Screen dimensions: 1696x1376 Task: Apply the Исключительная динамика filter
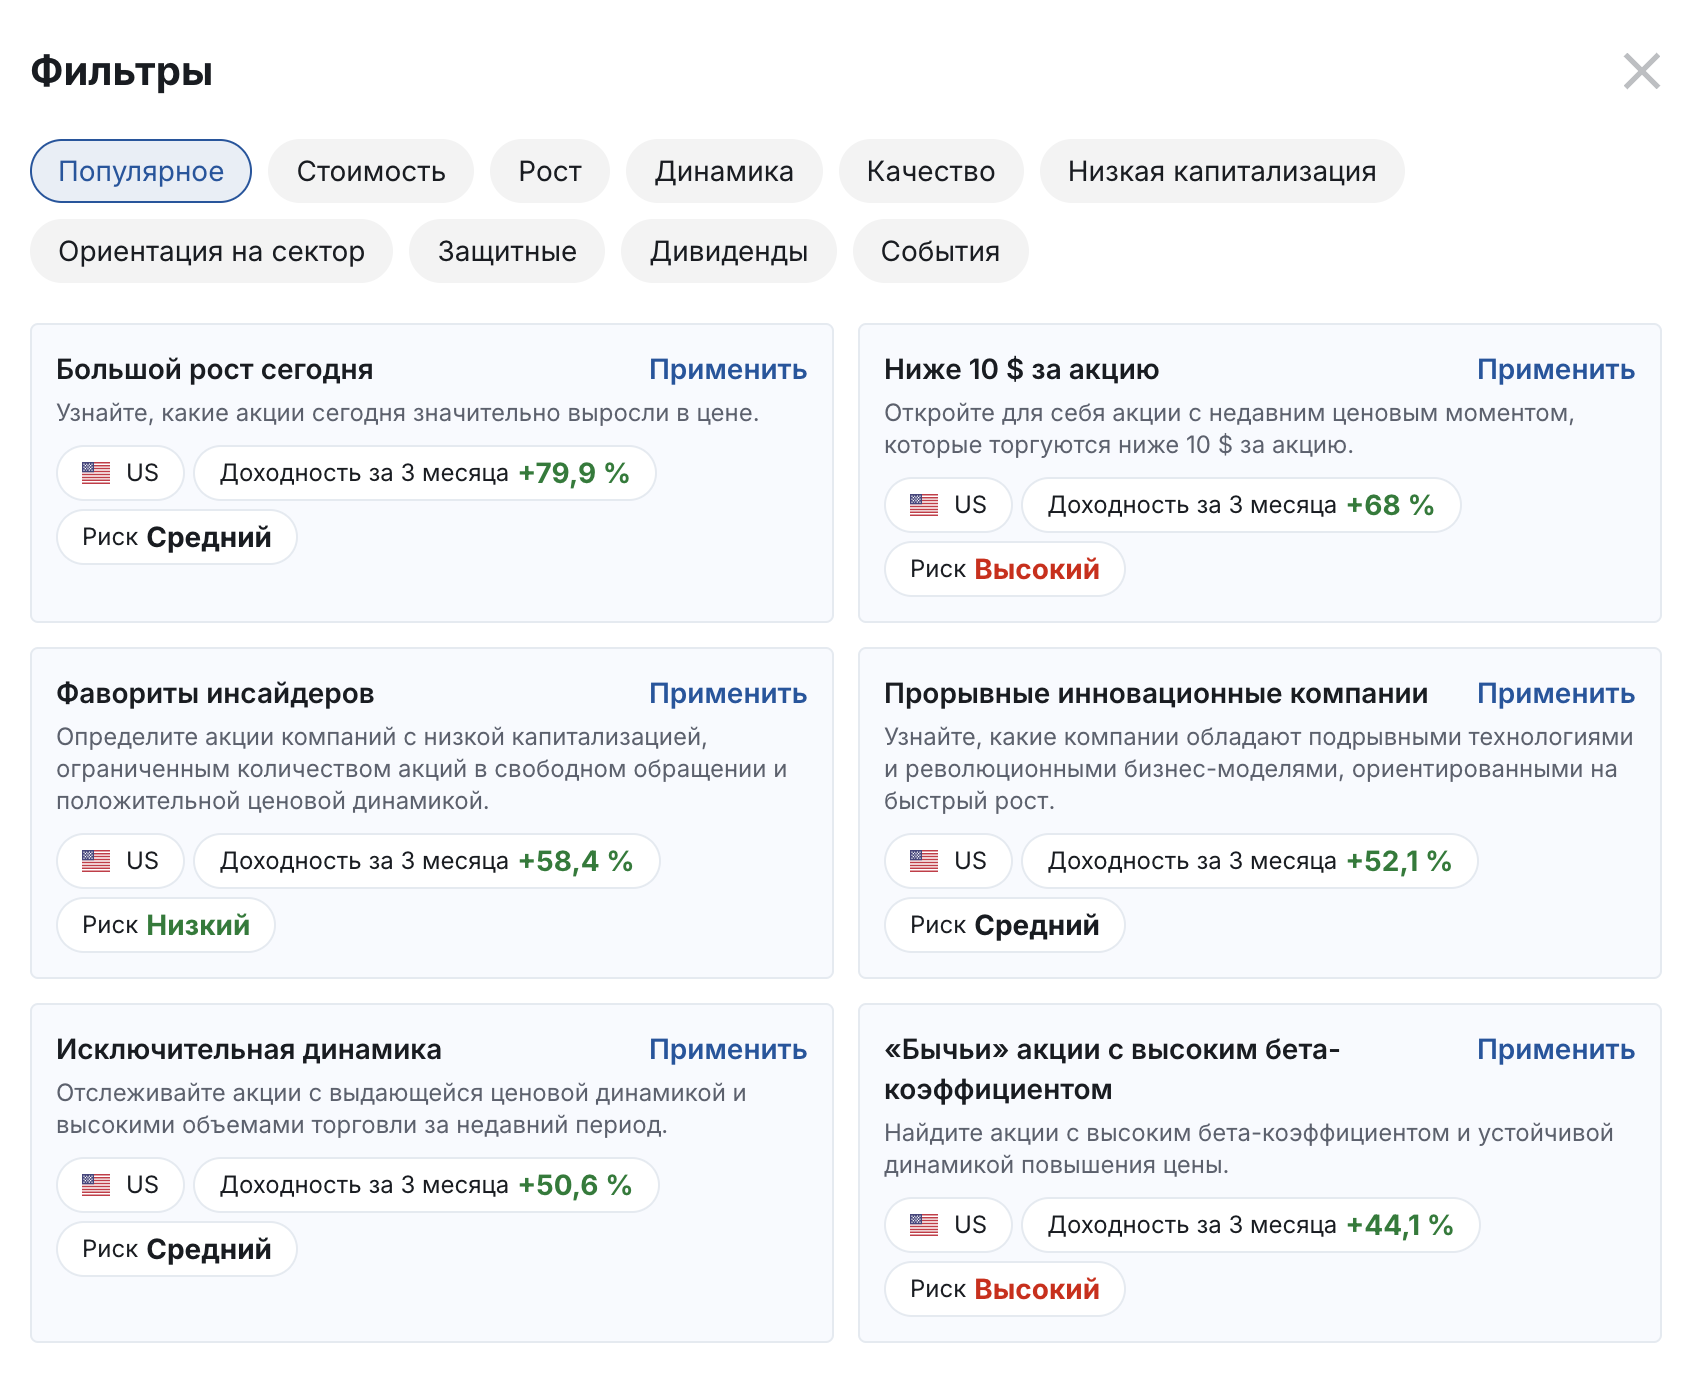[728, 1049]
